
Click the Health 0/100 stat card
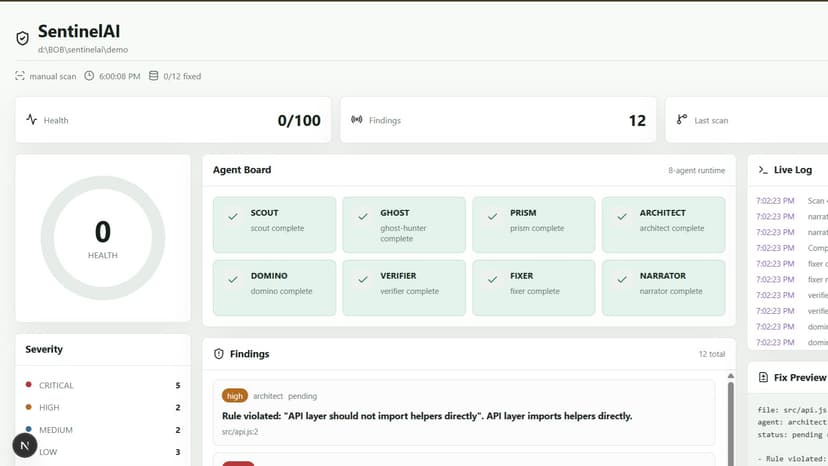pyautogui.click(x=173, y=120)
